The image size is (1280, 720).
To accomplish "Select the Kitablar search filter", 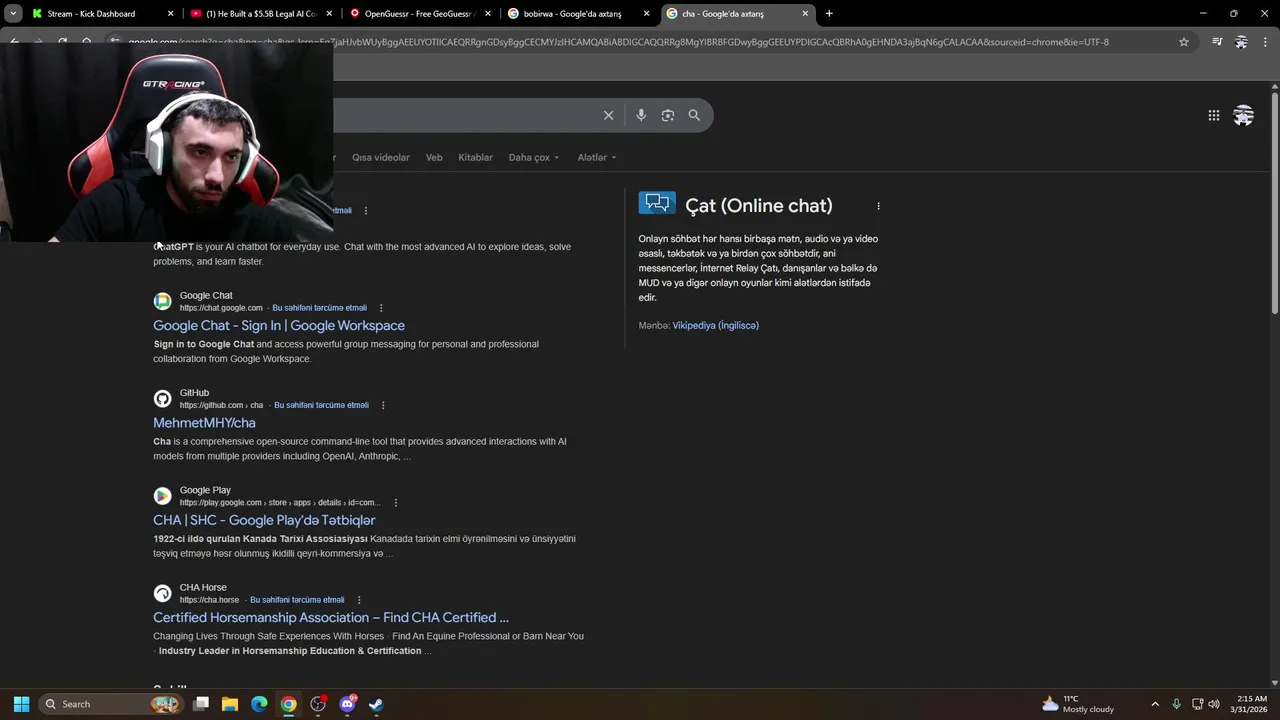I will coord(475,157).
